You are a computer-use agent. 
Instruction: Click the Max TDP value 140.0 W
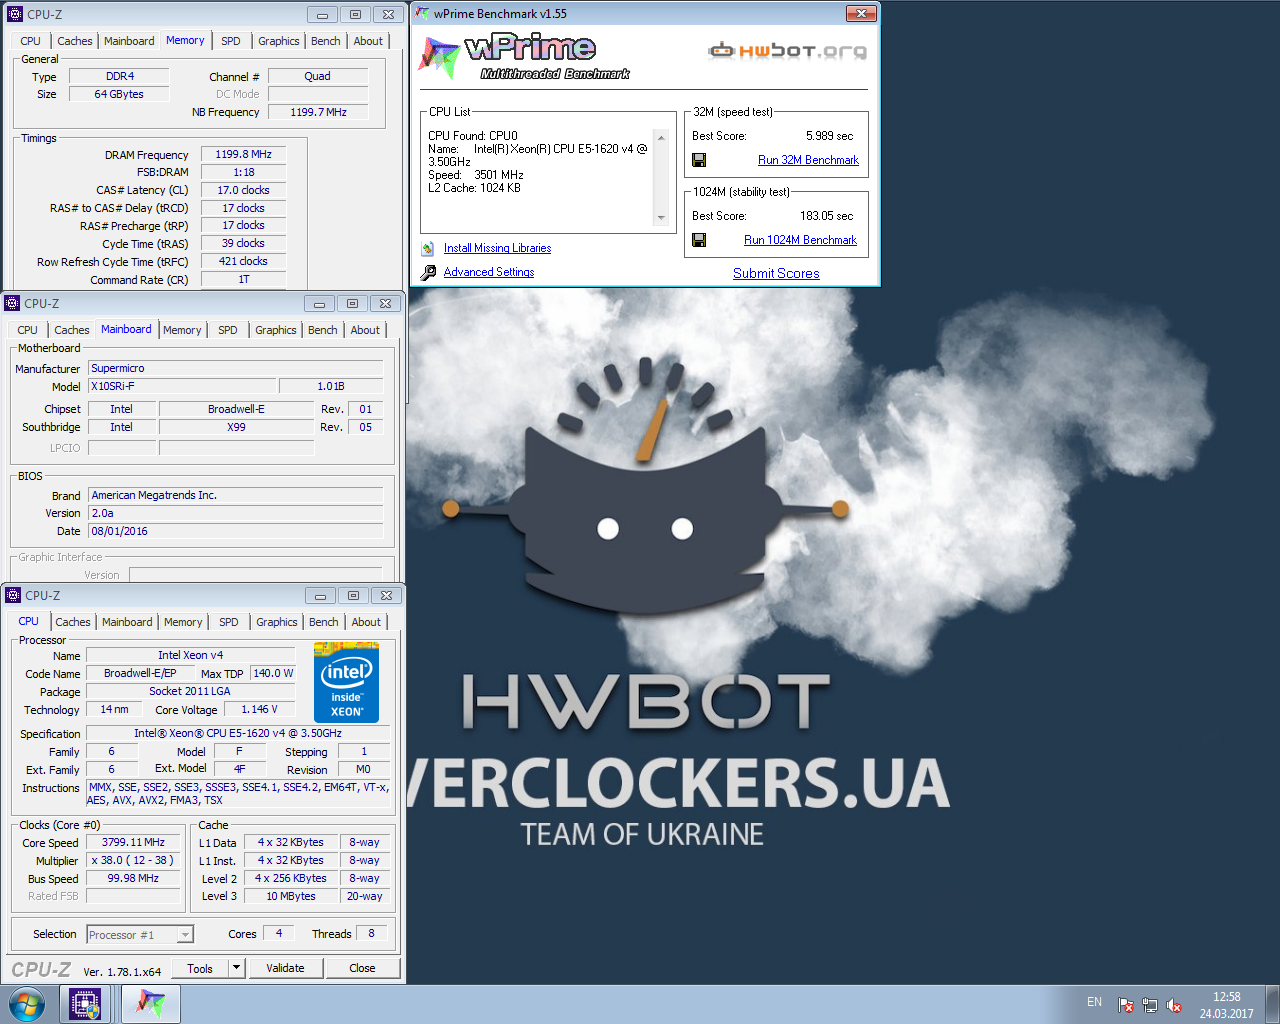pyautogui.click(x=274, y=673)
